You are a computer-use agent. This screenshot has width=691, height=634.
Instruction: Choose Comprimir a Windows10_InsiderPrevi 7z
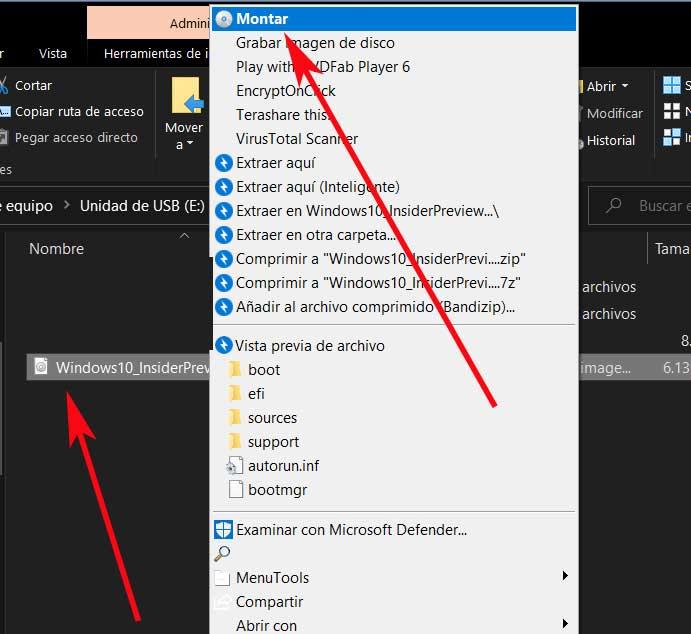click(x=394, y=283)
